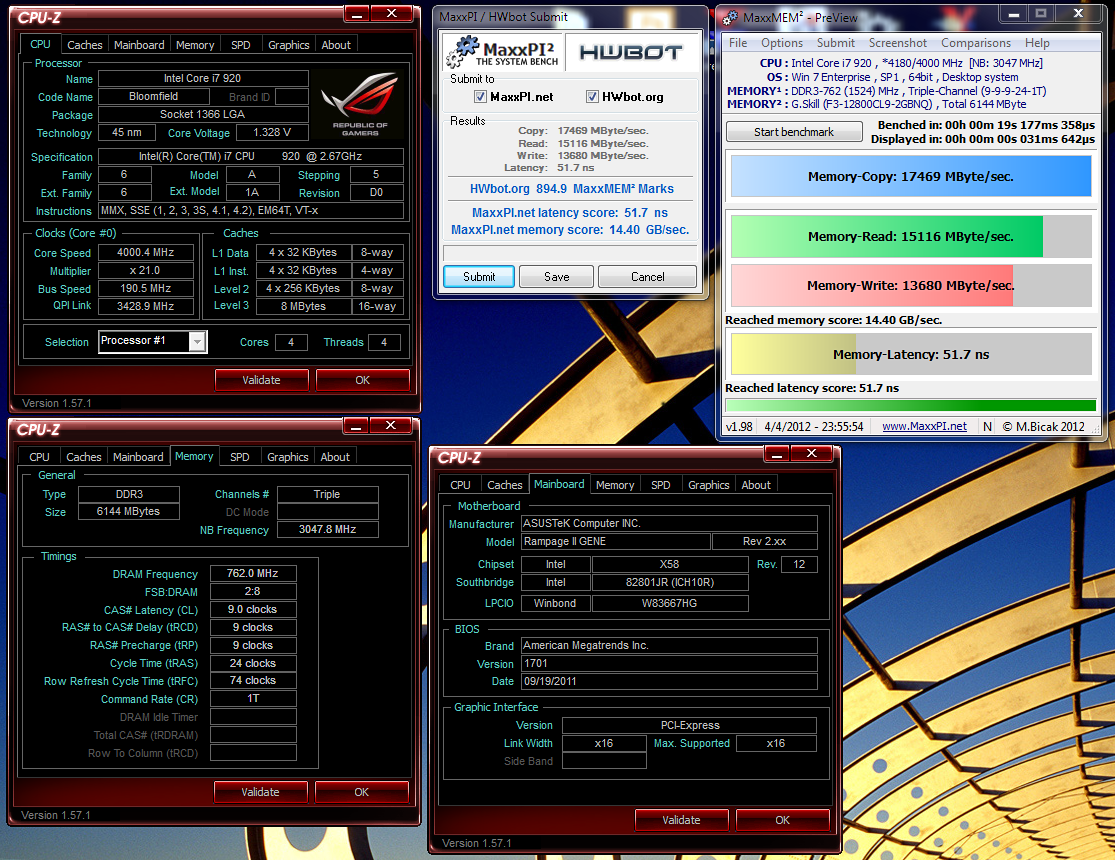This screenshot has width=1115, height=860.
Task: Open the Options menu in MaxxMEM²
Action: pos(781,43)
